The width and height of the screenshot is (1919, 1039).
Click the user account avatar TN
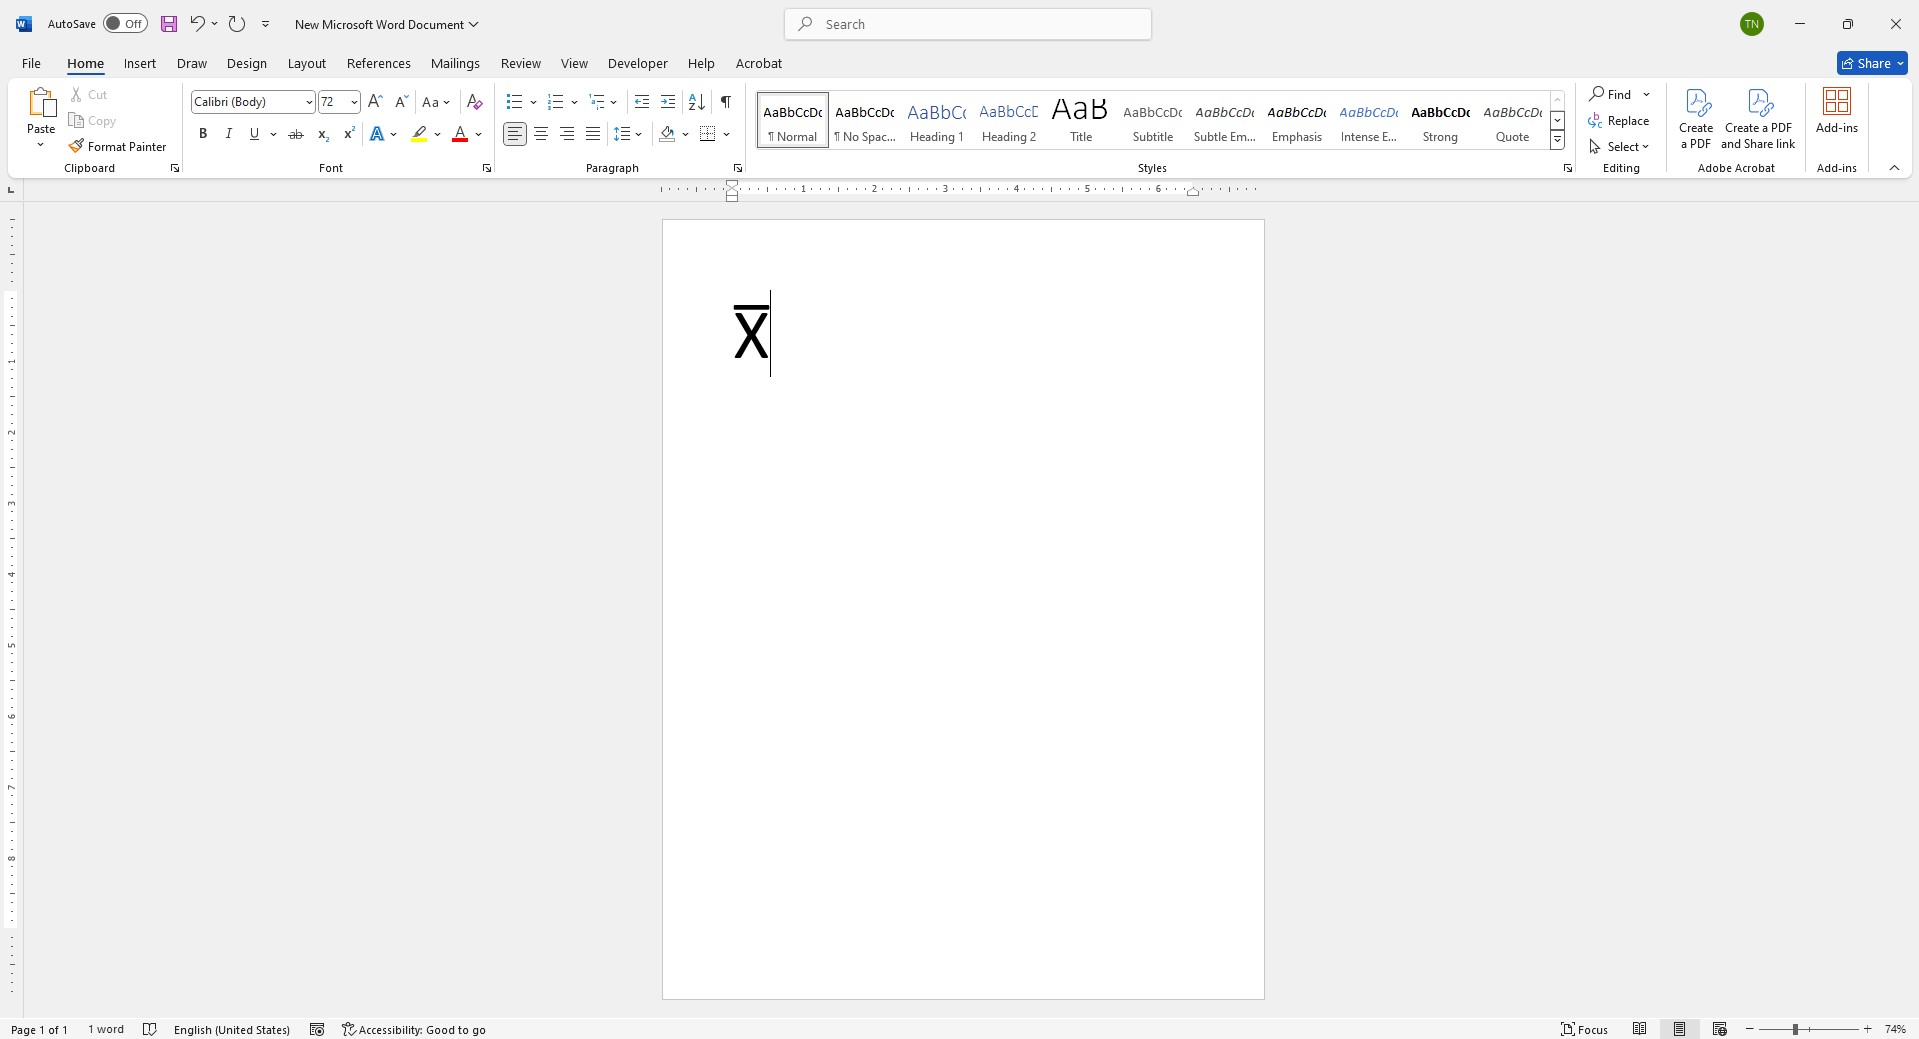(x=1752, y=24)
